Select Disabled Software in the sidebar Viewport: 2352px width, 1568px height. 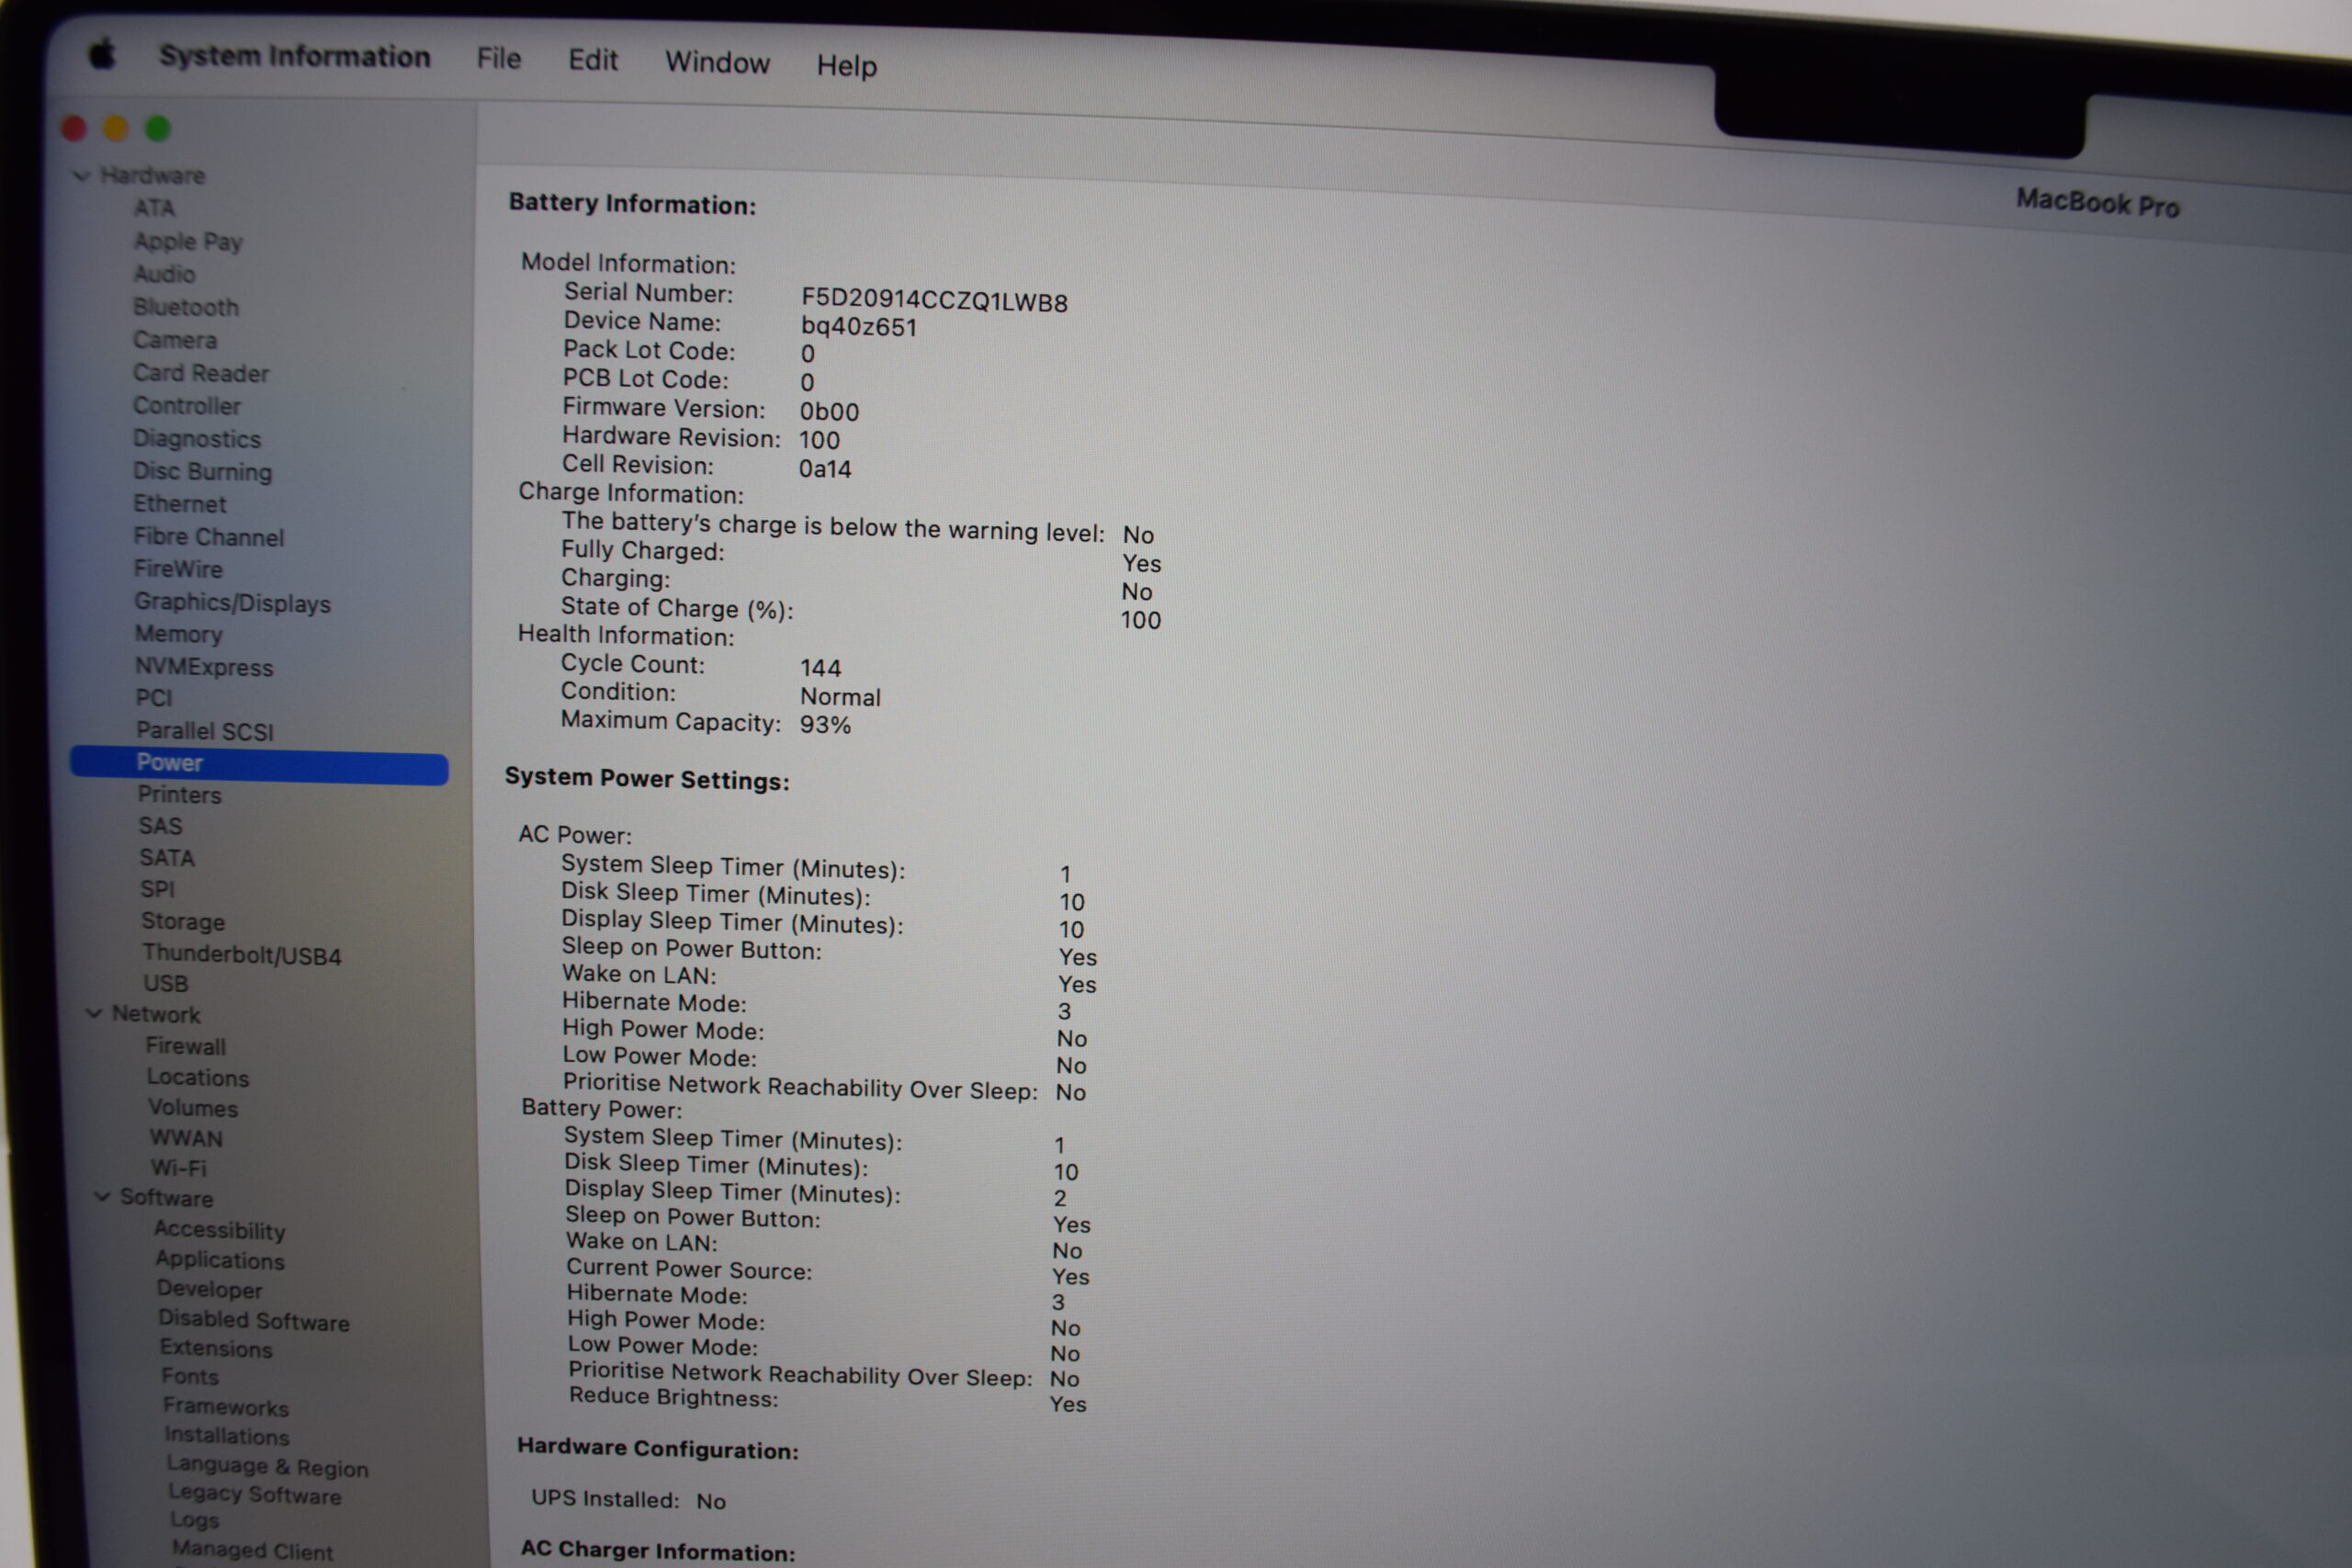pos(254,1321)
